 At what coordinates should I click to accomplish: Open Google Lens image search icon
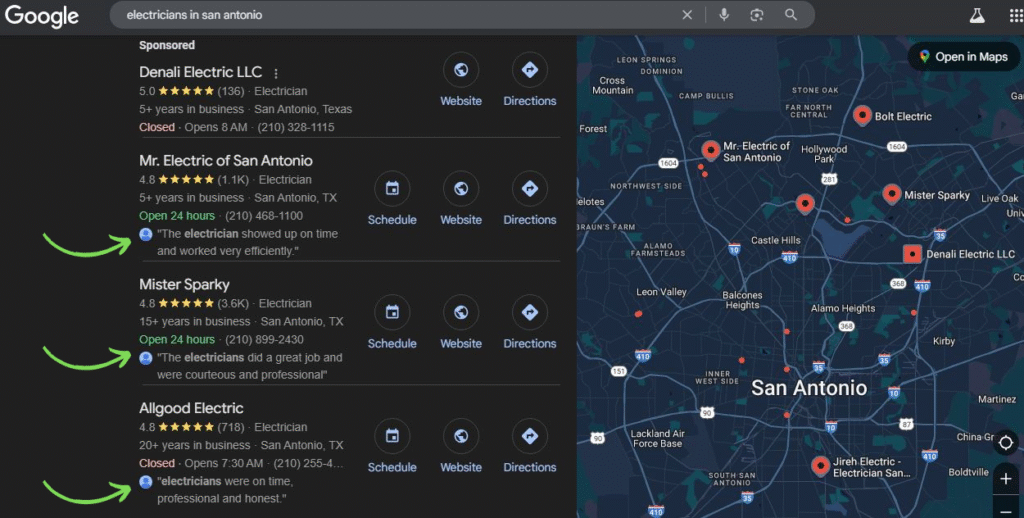tap(757, 15)
